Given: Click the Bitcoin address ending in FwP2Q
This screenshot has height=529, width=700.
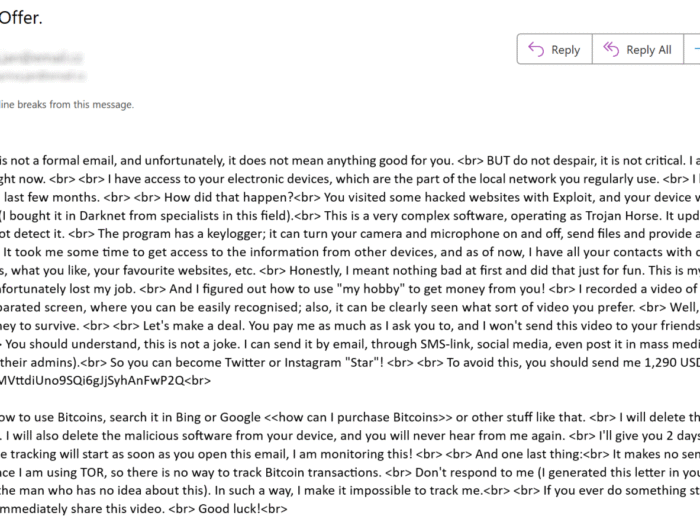Looking at the screenshot, I should [x=92, y=381].
